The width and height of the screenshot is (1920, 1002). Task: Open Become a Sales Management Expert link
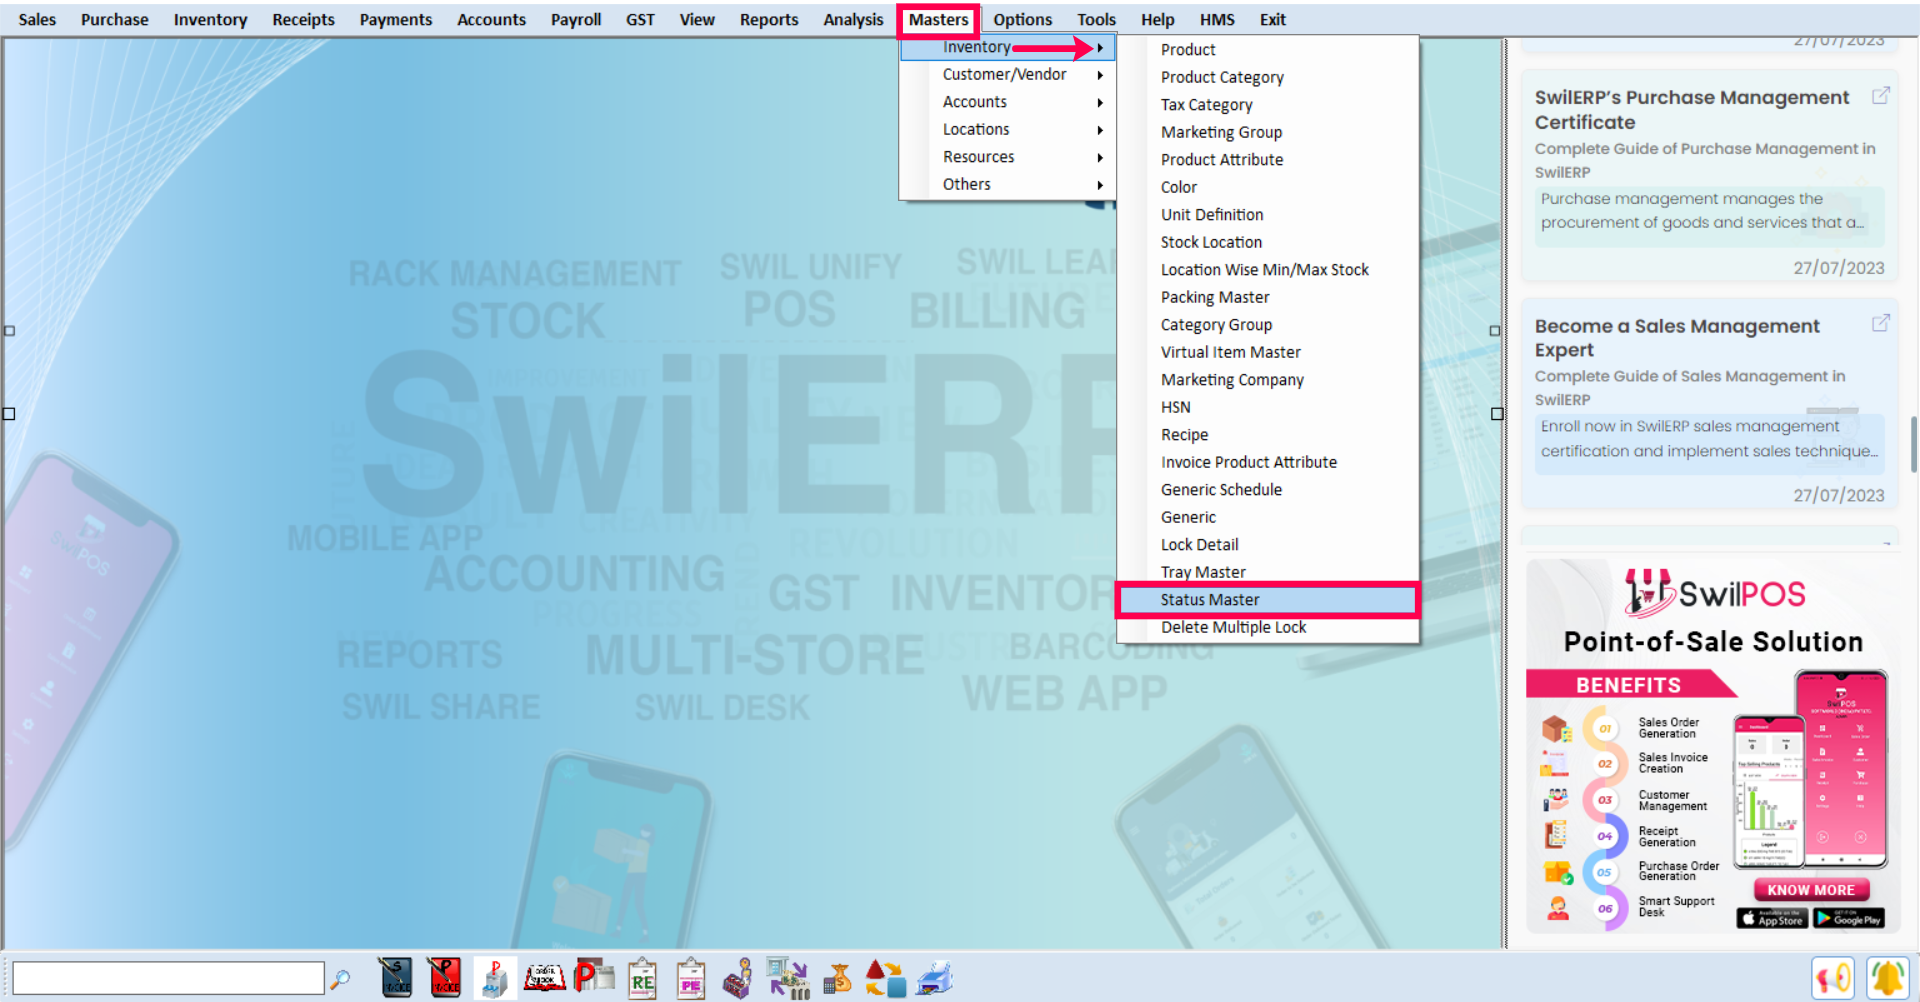click(1677, 338)
